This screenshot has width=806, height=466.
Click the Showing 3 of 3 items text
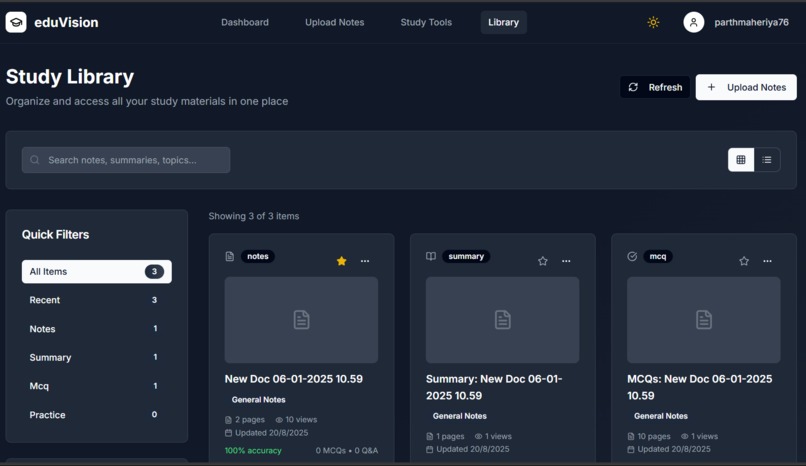[254, 216]
